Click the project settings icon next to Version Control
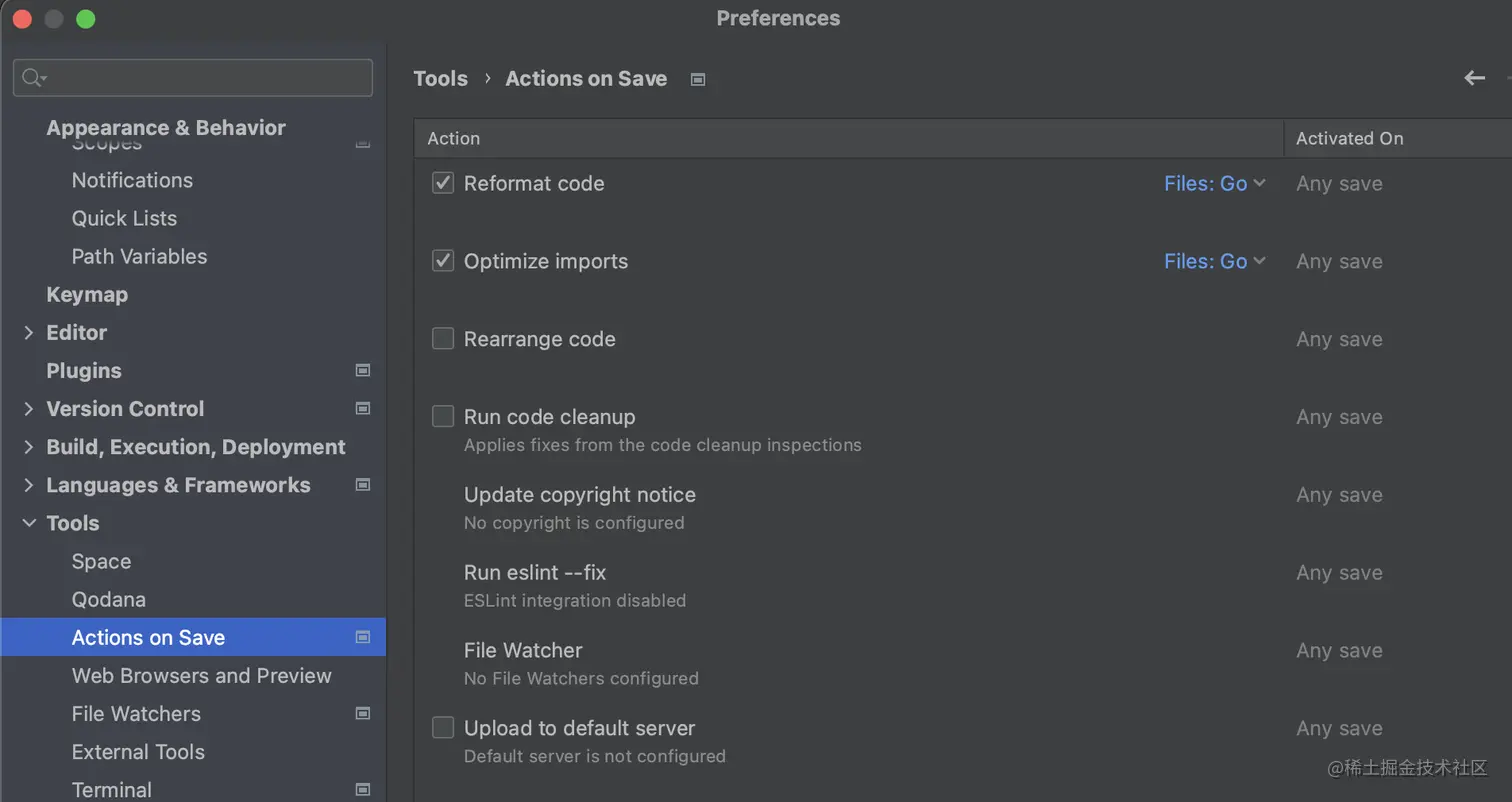 pyautogui.click(x=363, y=408)
